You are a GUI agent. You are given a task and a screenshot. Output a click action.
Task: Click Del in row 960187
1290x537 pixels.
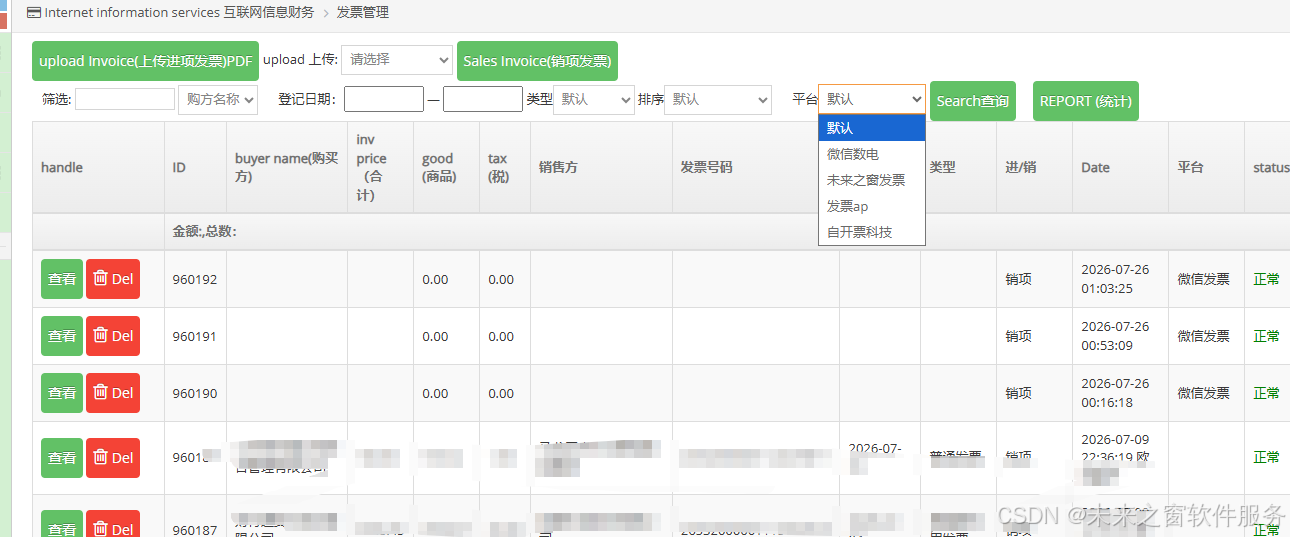[113, 524]
